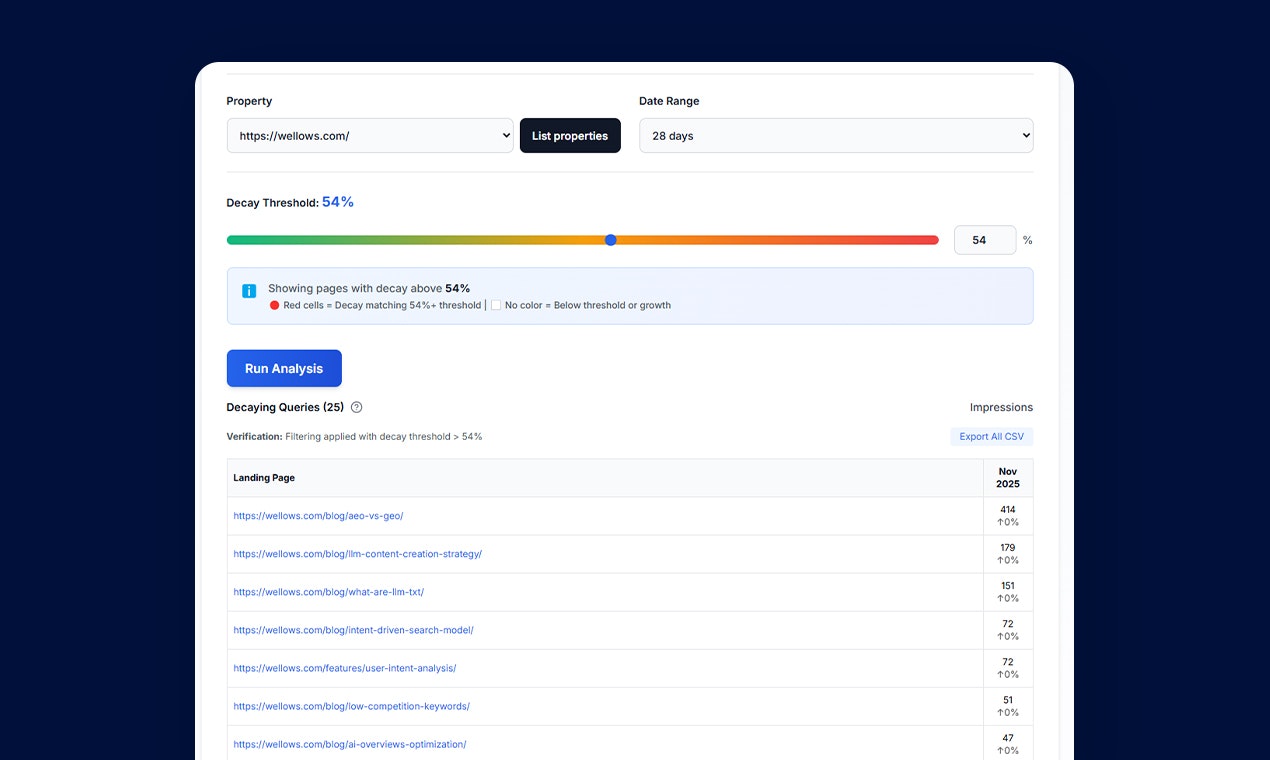Click the Impressions label above the table
Screen dimensions: 1270x760
(x=1001, y=408)
